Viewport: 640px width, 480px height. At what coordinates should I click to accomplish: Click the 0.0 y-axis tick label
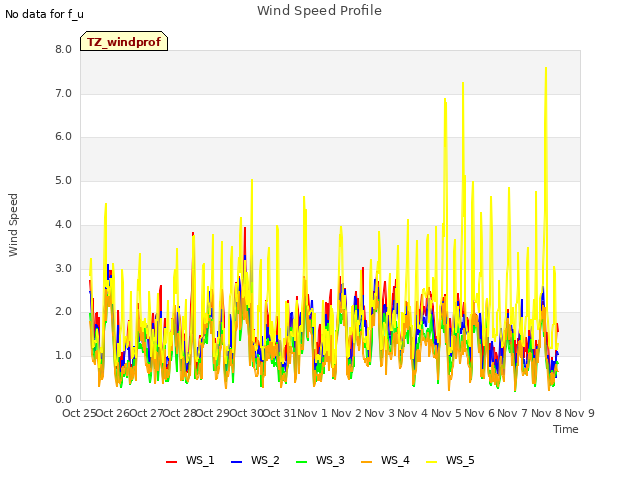[x=63, y=399]
